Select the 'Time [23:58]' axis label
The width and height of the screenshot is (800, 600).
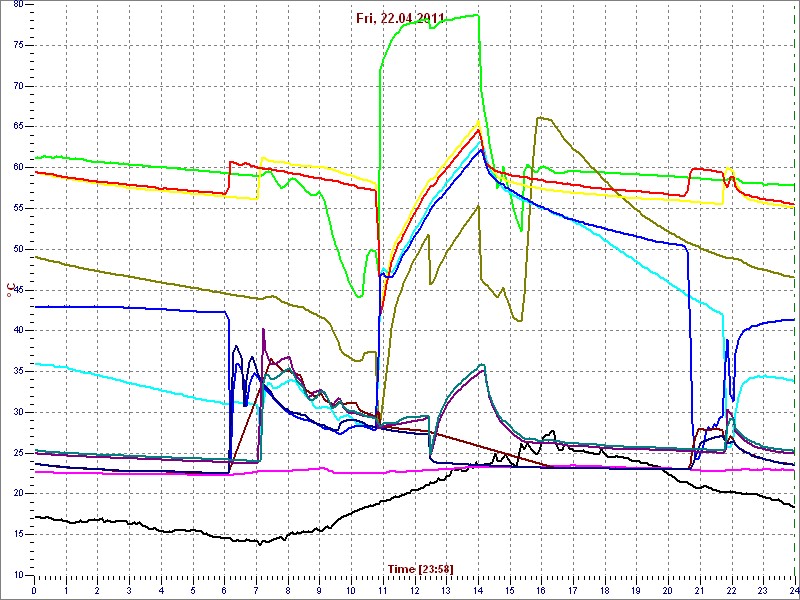point(420,568)
